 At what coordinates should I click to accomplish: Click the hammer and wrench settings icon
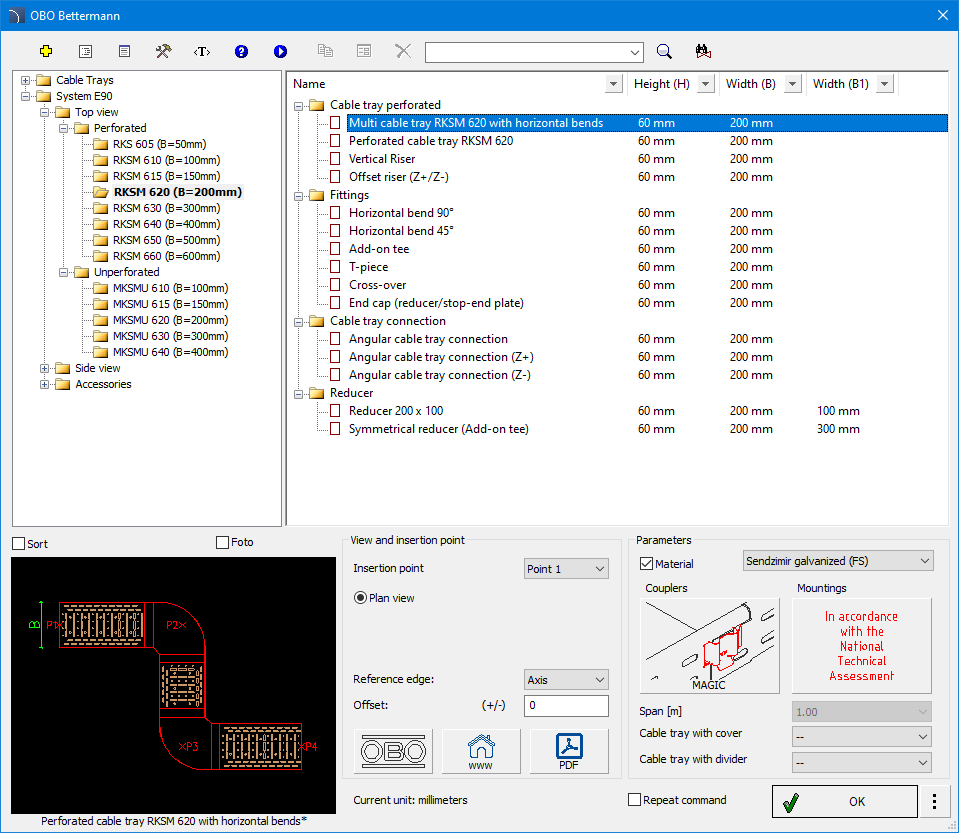point(163,51)
